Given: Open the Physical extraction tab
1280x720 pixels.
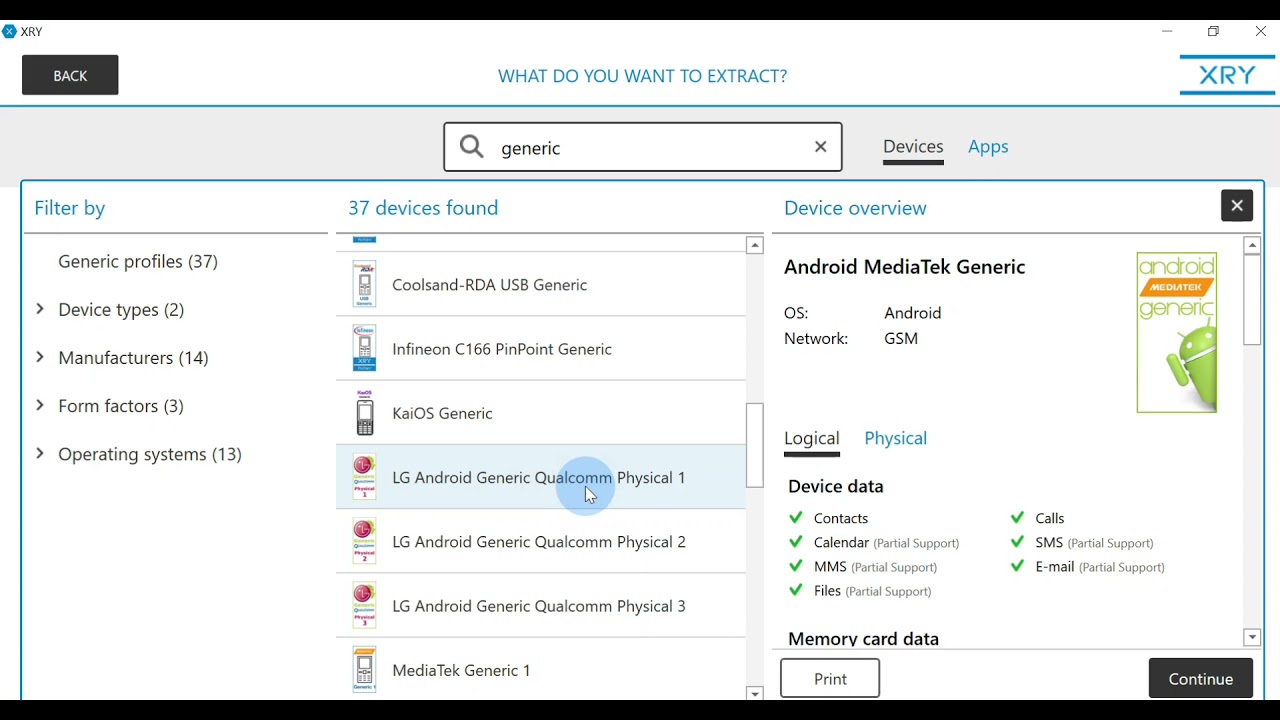Looking at the screenshot, I should coord(896,439).
